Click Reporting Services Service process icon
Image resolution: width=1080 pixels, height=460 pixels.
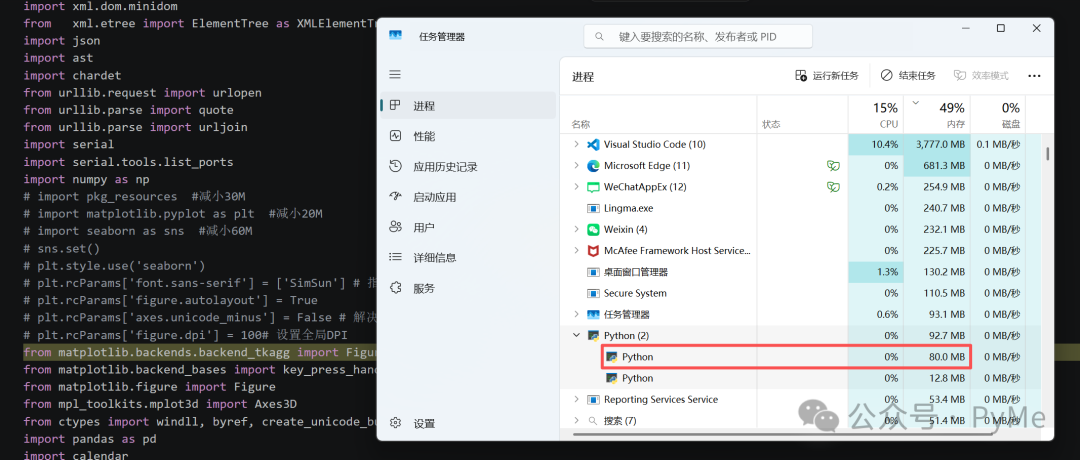point(593,399)
